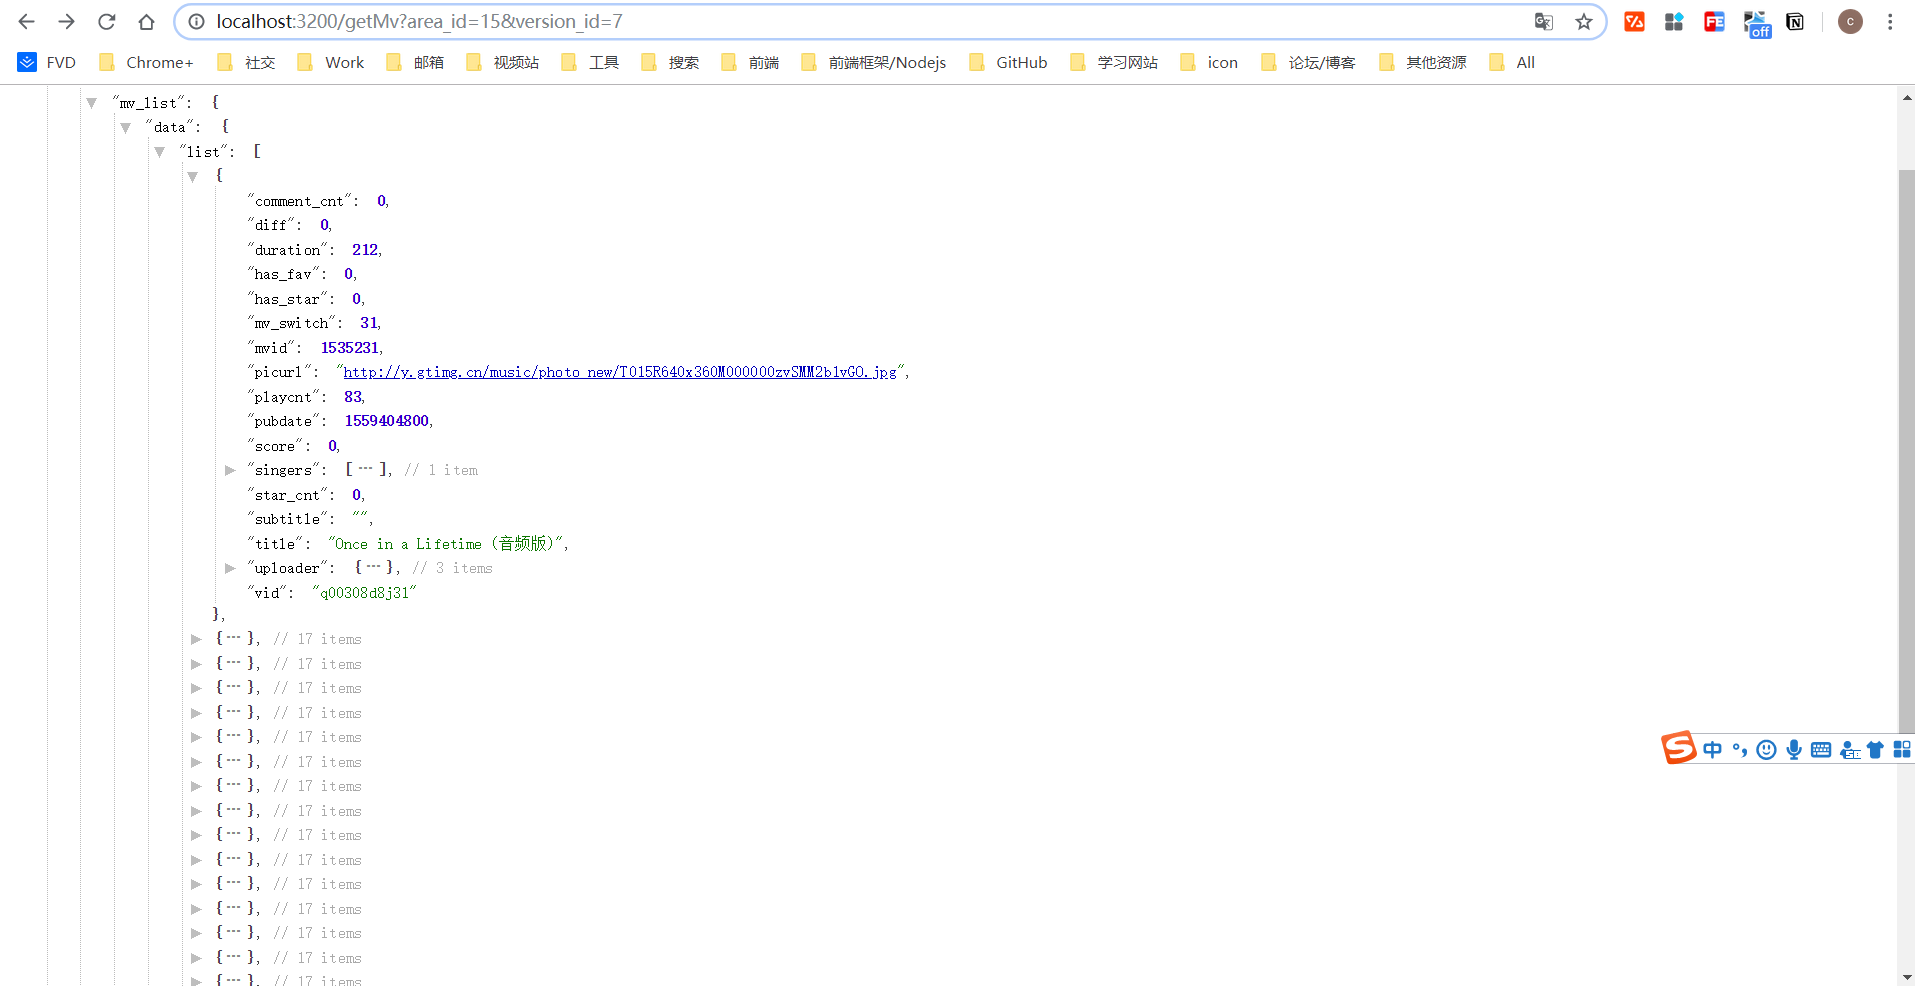Open the red FE helper extension icon

pyautogui.click(x=1714, y=21)
